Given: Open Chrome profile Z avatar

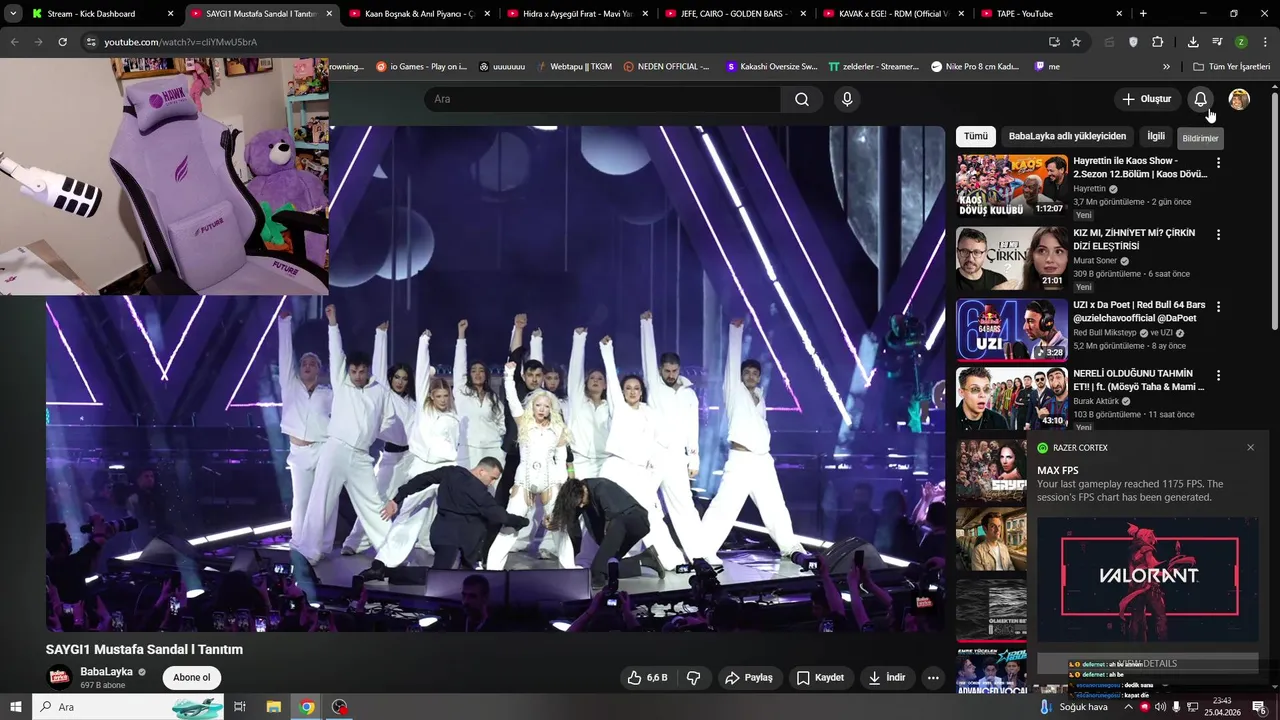Looking at the screenshot, I should point(1241,42).
